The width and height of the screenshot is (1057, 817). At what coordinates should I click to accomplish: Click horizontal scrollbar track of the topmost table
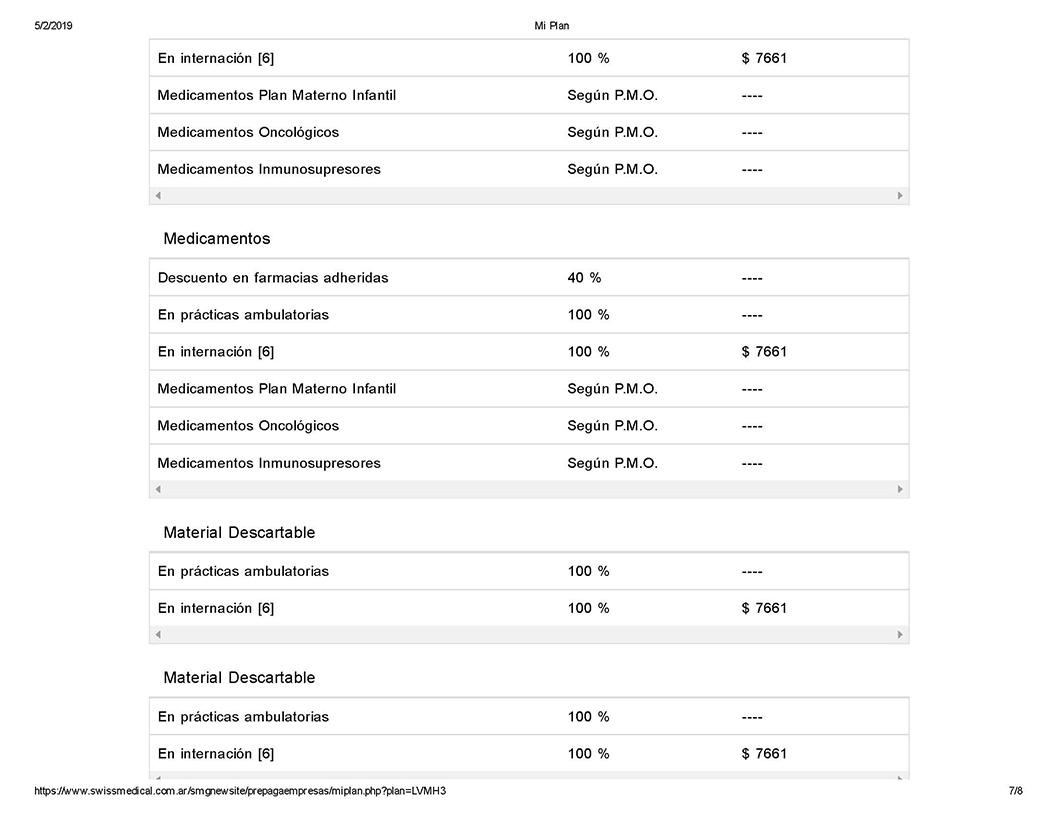[x=529, y=196]
